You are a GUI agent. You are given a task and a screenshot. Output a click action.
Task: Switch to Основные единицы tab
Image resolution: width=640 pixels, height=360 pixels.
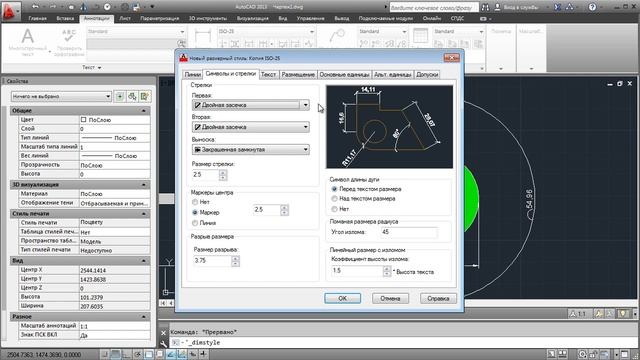click(344, 75)
